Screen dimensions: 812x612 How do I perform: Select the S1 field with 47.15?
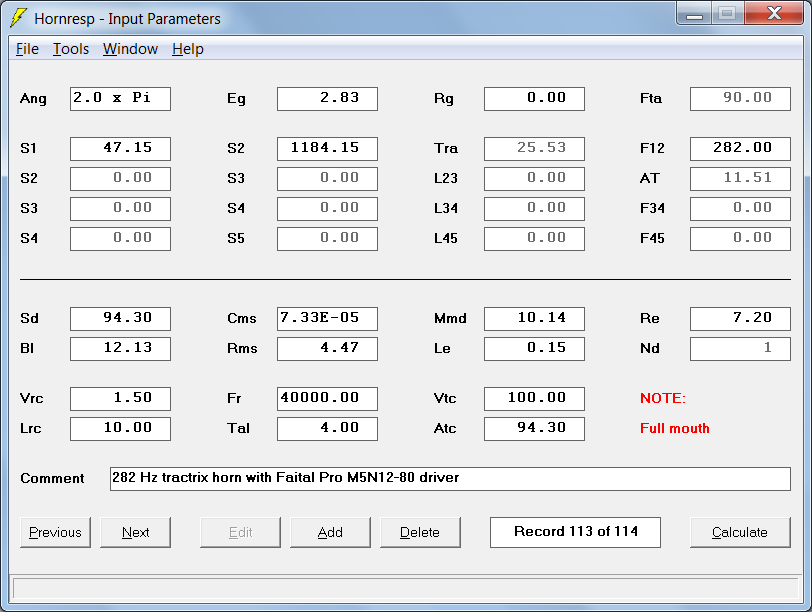[120, 149]
